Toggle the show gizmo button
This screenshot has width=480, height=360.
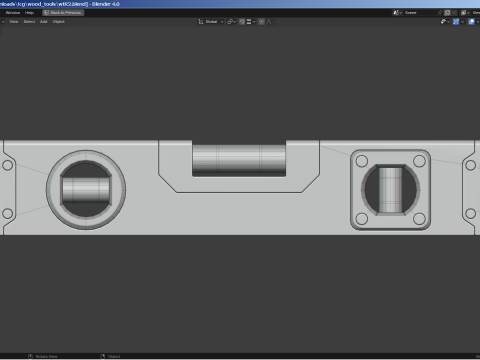[x=456, y=22]
